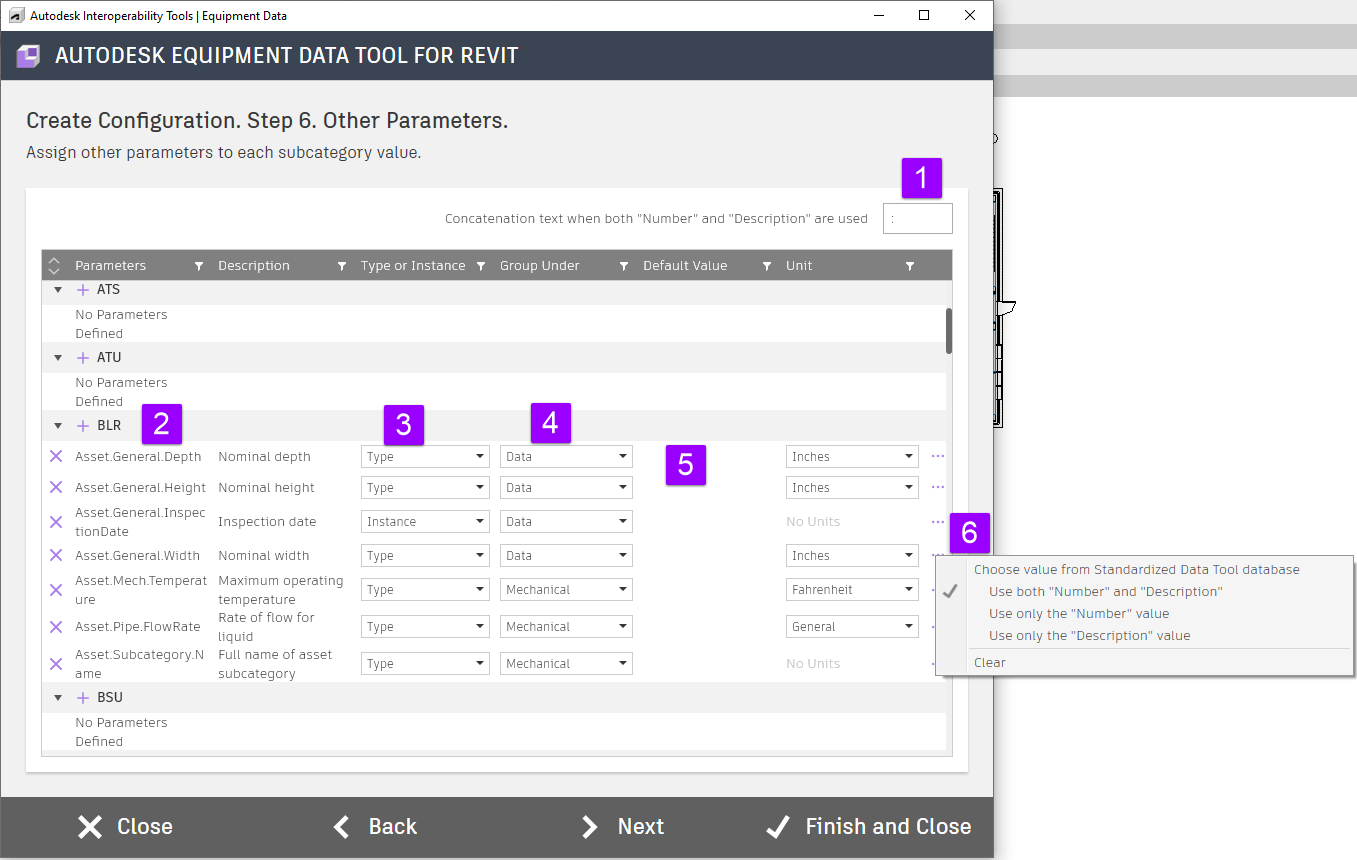
Task: Filter the Type or Instance column
Action: click(x=481, y=266)
